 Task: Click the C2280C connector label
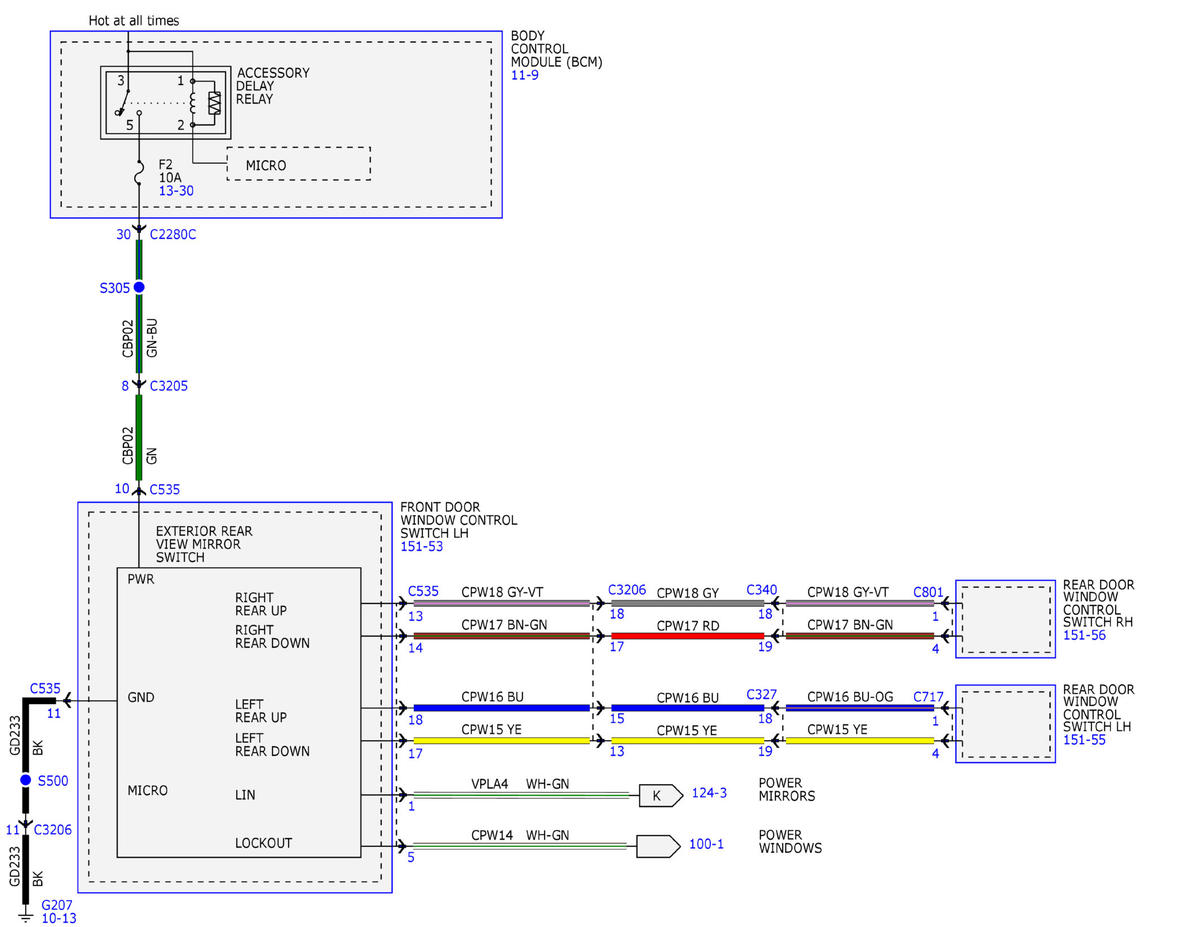tap(172, 234)
